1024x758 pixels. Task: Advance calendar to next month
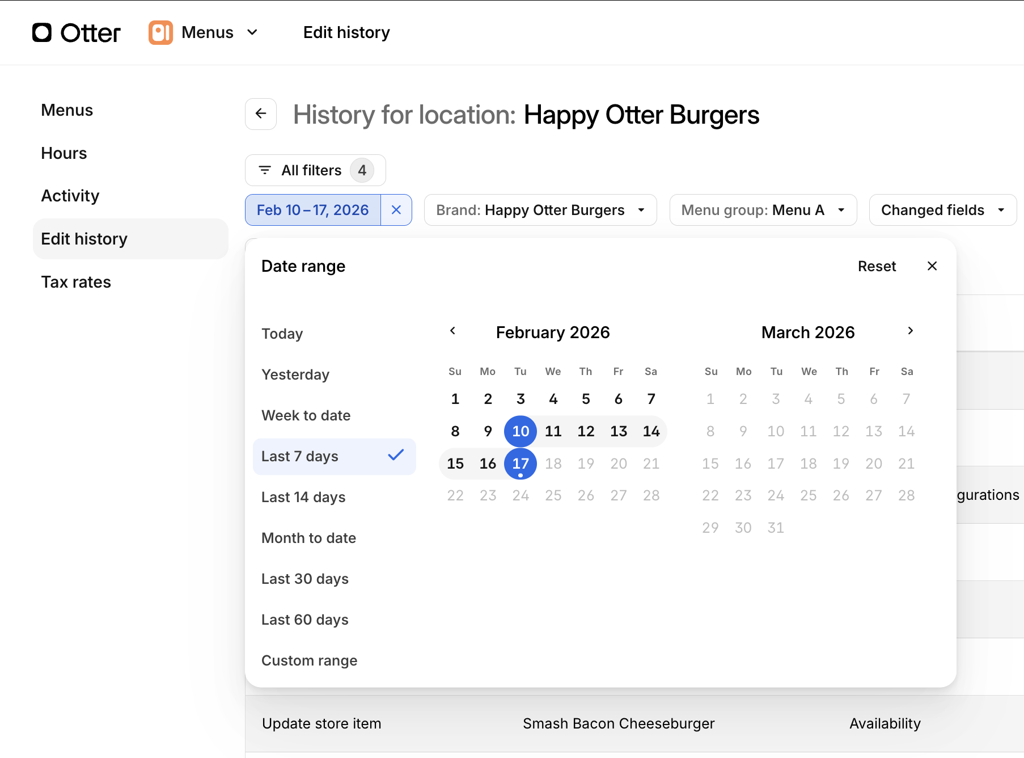pyautogui.click(x=910, y=331)
